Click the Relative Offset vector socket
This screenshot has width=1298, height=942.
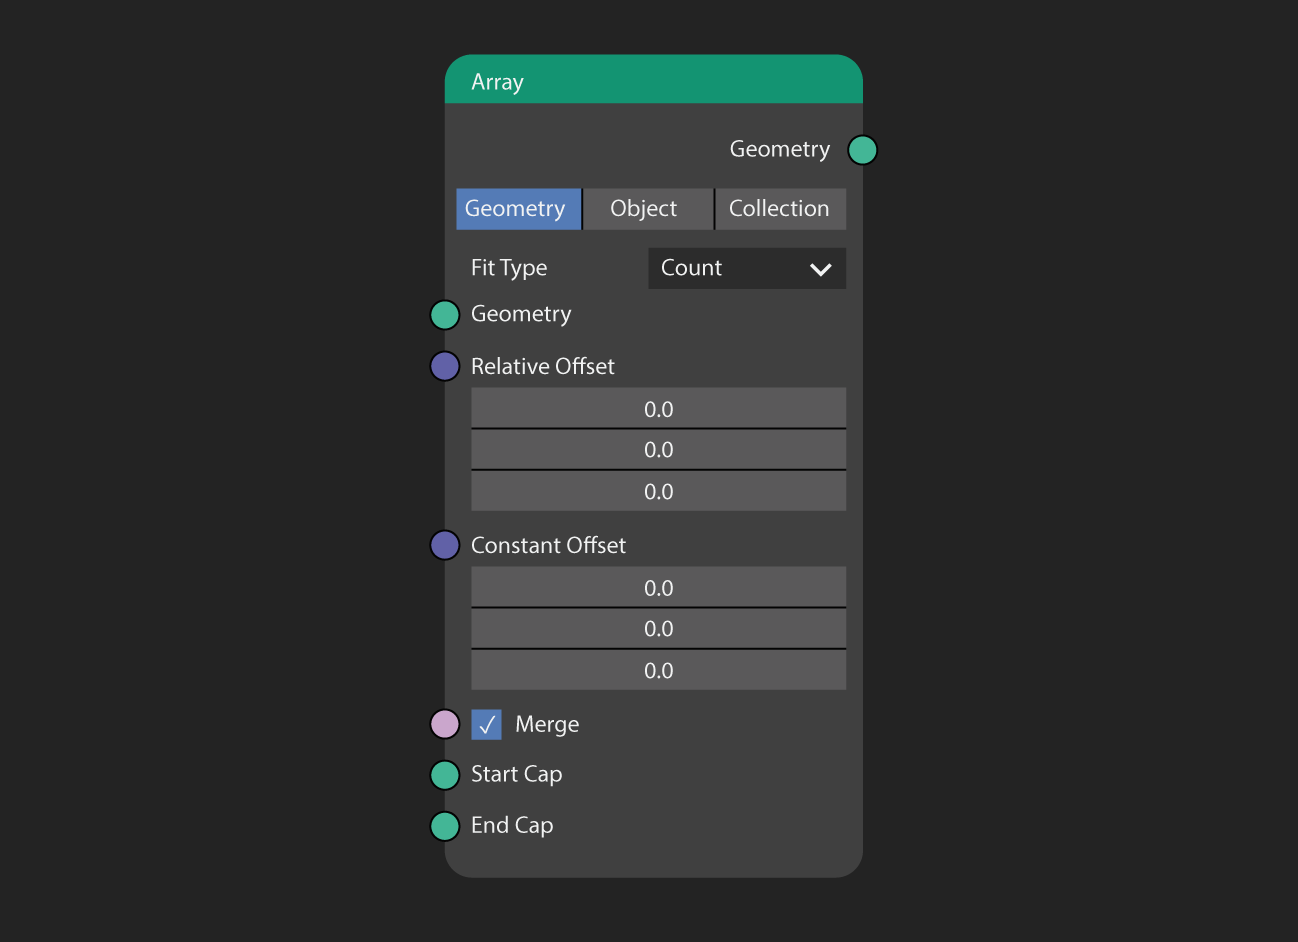(x=445, y=366)
